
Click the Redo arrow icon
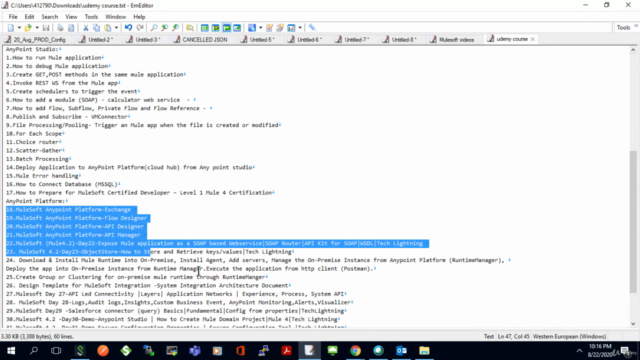pyautogui.click(x=140, y=28)
